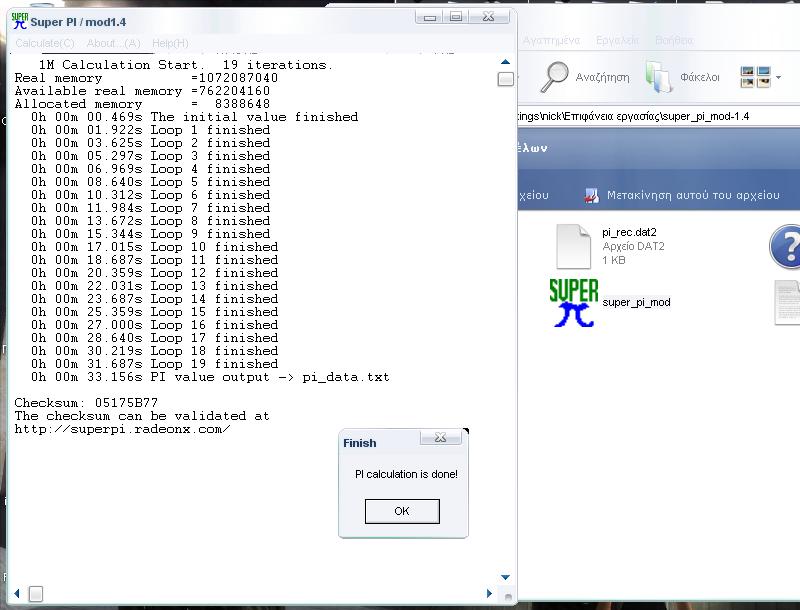Viewport: 800px width, 610px height.
Task: Click the "Loop 17 finished" line
Action: click(154, 338)
